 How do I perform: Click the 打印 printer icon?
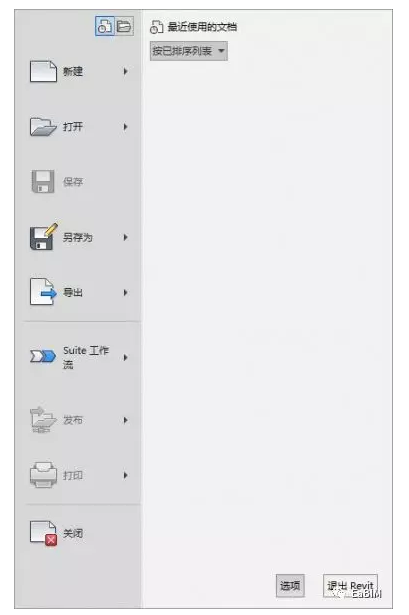pyautogui.click(x=43, y=475)
